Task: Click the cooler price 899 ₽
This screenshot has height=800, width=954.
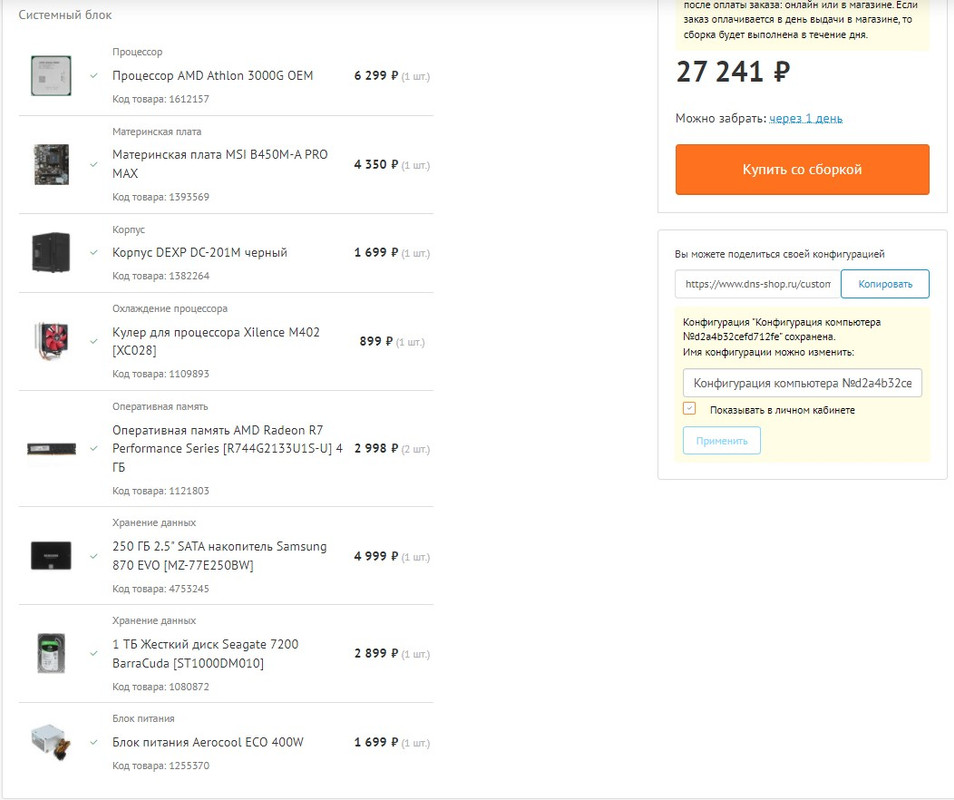Action: coord(376,342)
